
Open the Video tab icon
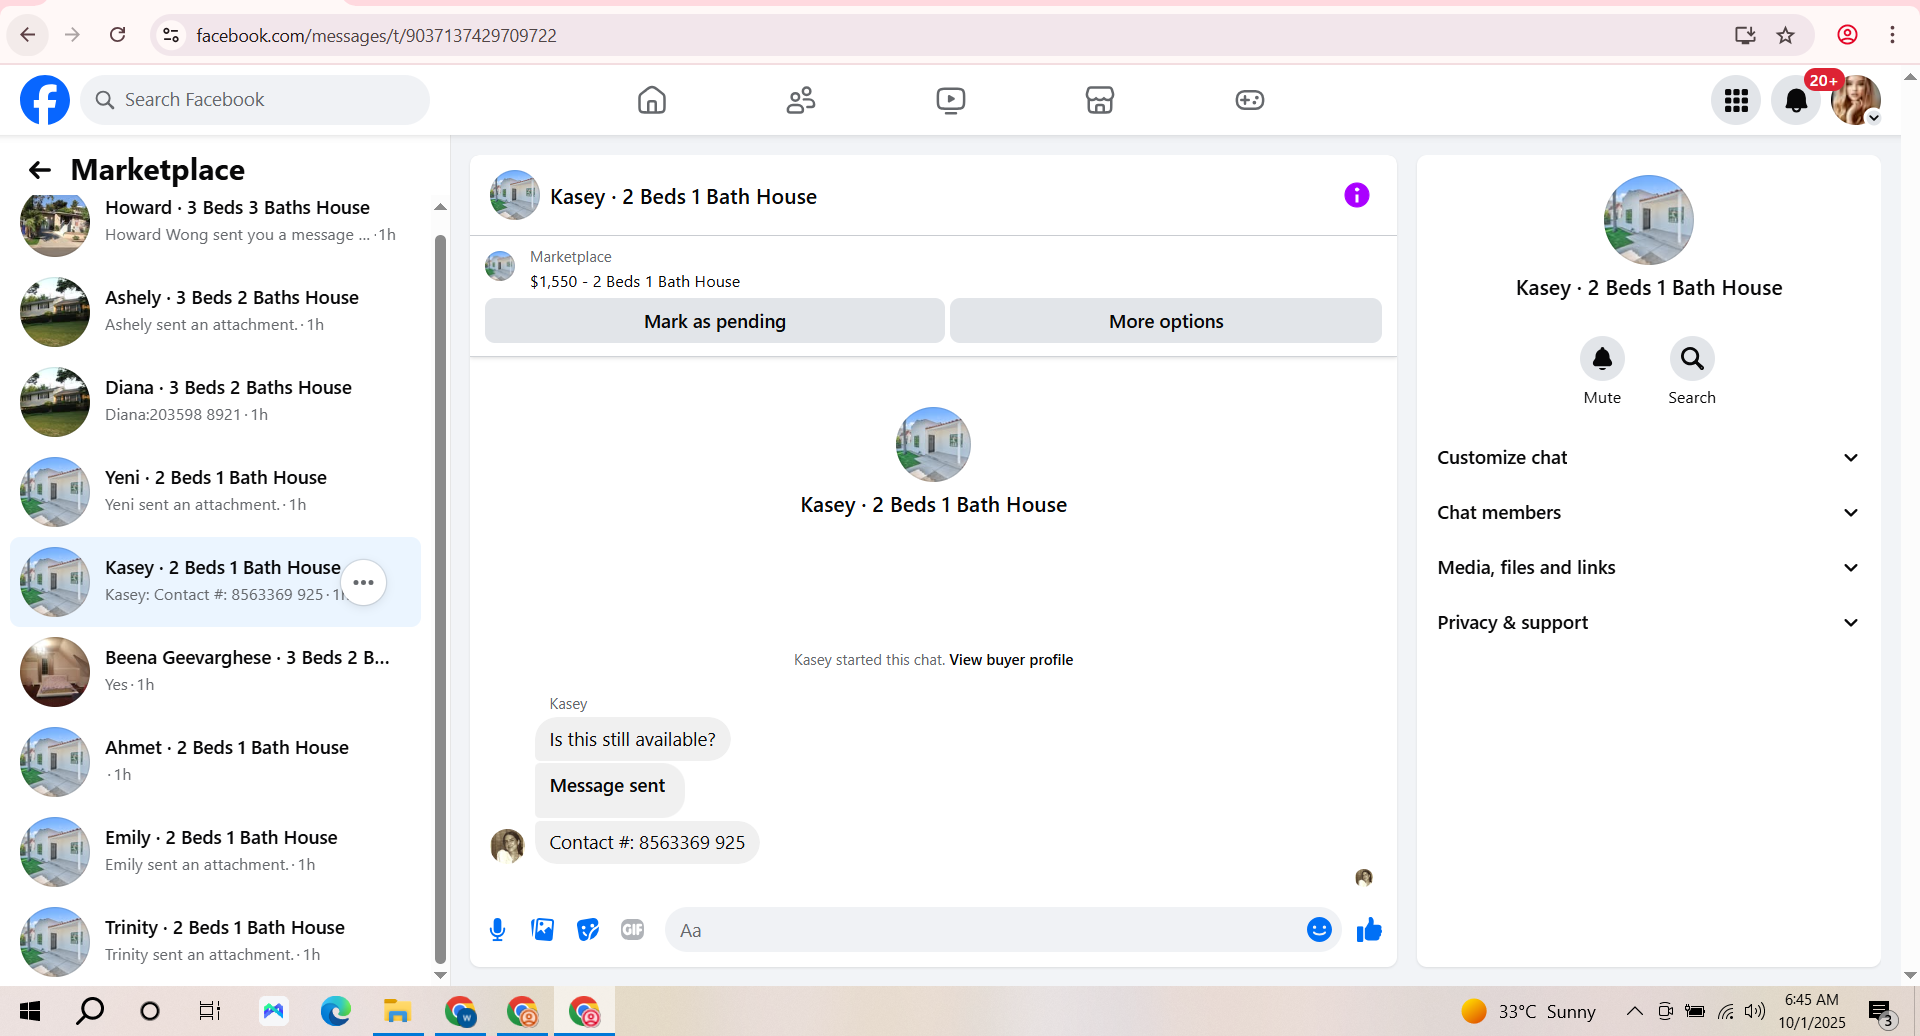[x=951, y=100]
